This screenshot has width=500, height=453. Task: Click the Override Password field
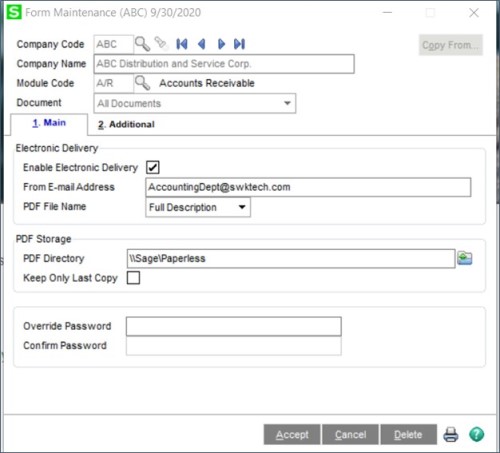pyautogui.click(x=234, y=326)
